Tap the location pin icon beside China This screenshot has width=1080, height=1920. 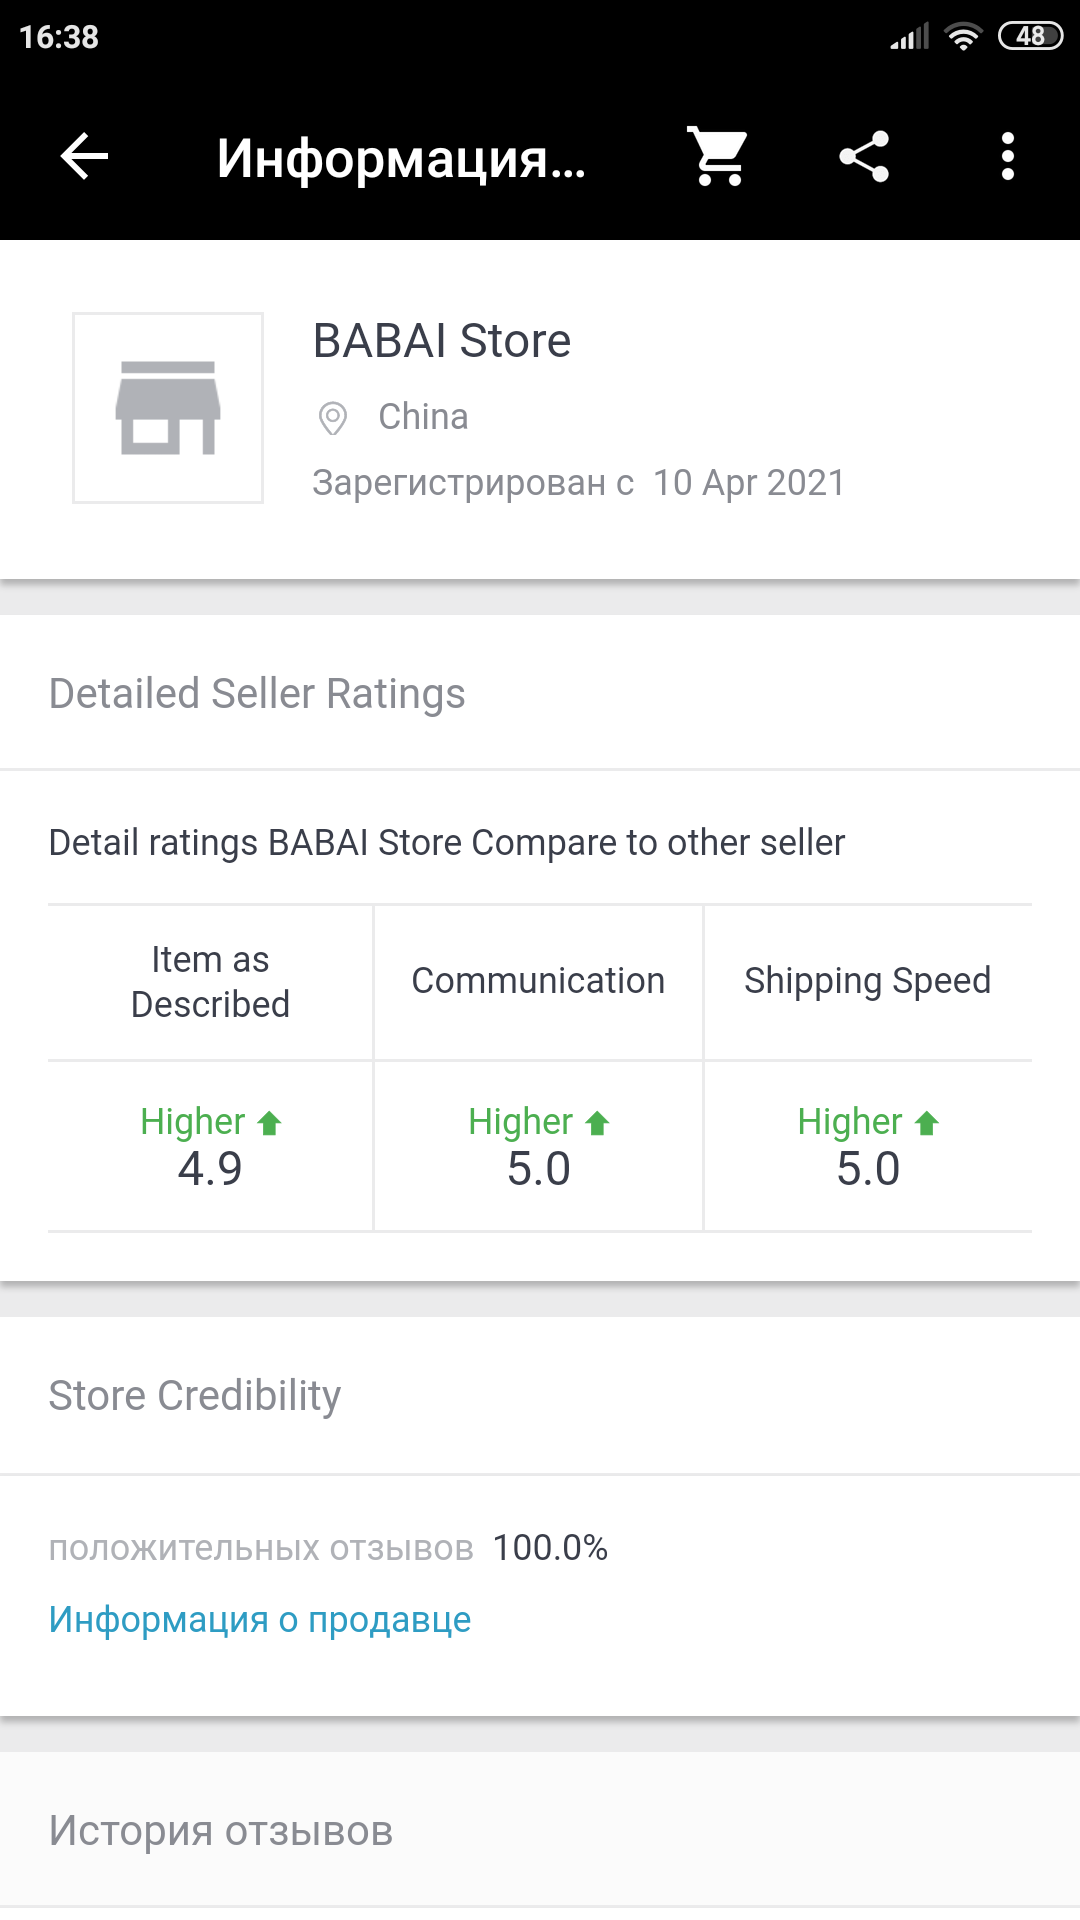tap(332, 418)
